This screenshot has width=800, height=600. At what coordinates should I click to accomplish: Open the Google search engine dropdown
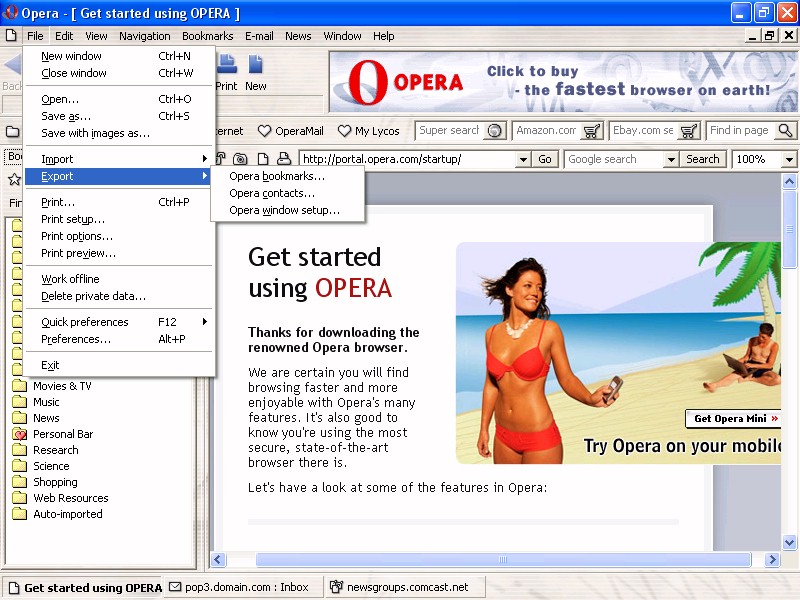point(671,159)
